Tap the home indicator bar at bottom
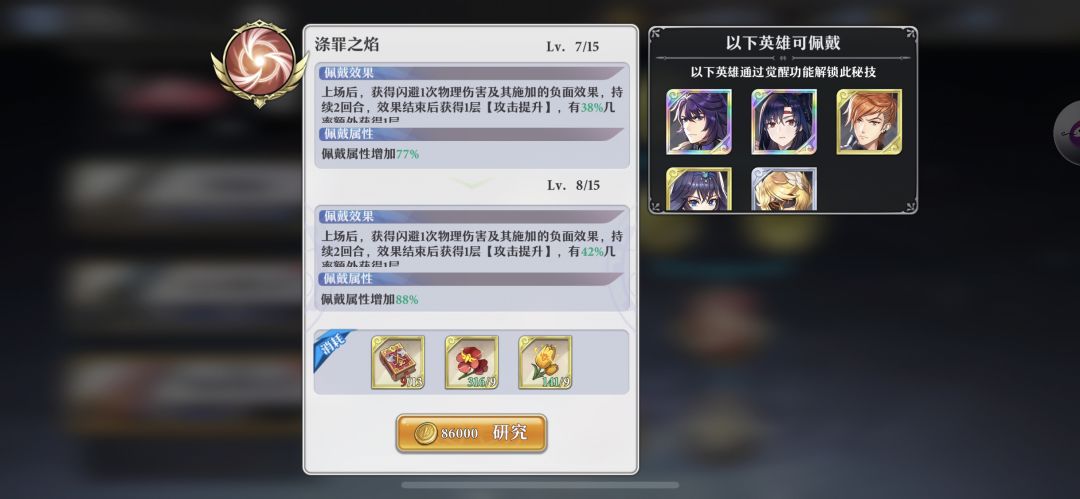Screen dimensions: 1080x499 pos(540,485)
